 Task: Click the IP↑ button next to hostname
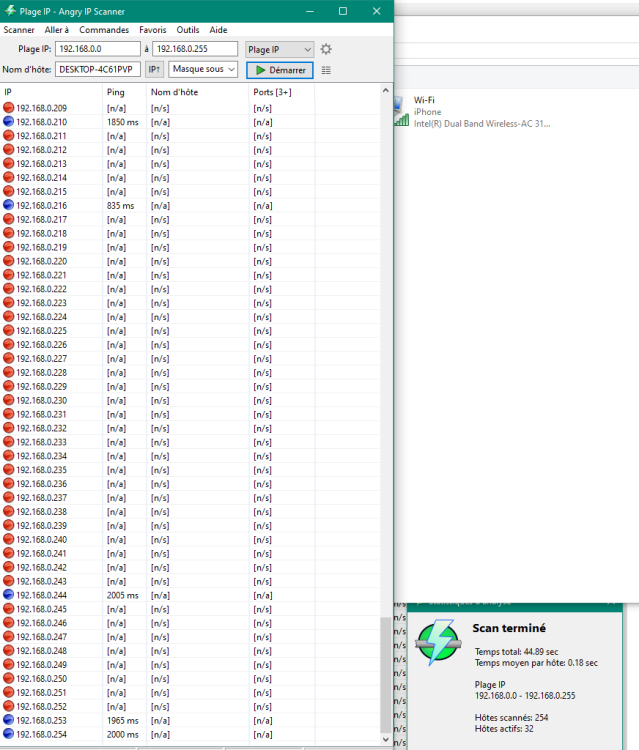pos(154,70)
